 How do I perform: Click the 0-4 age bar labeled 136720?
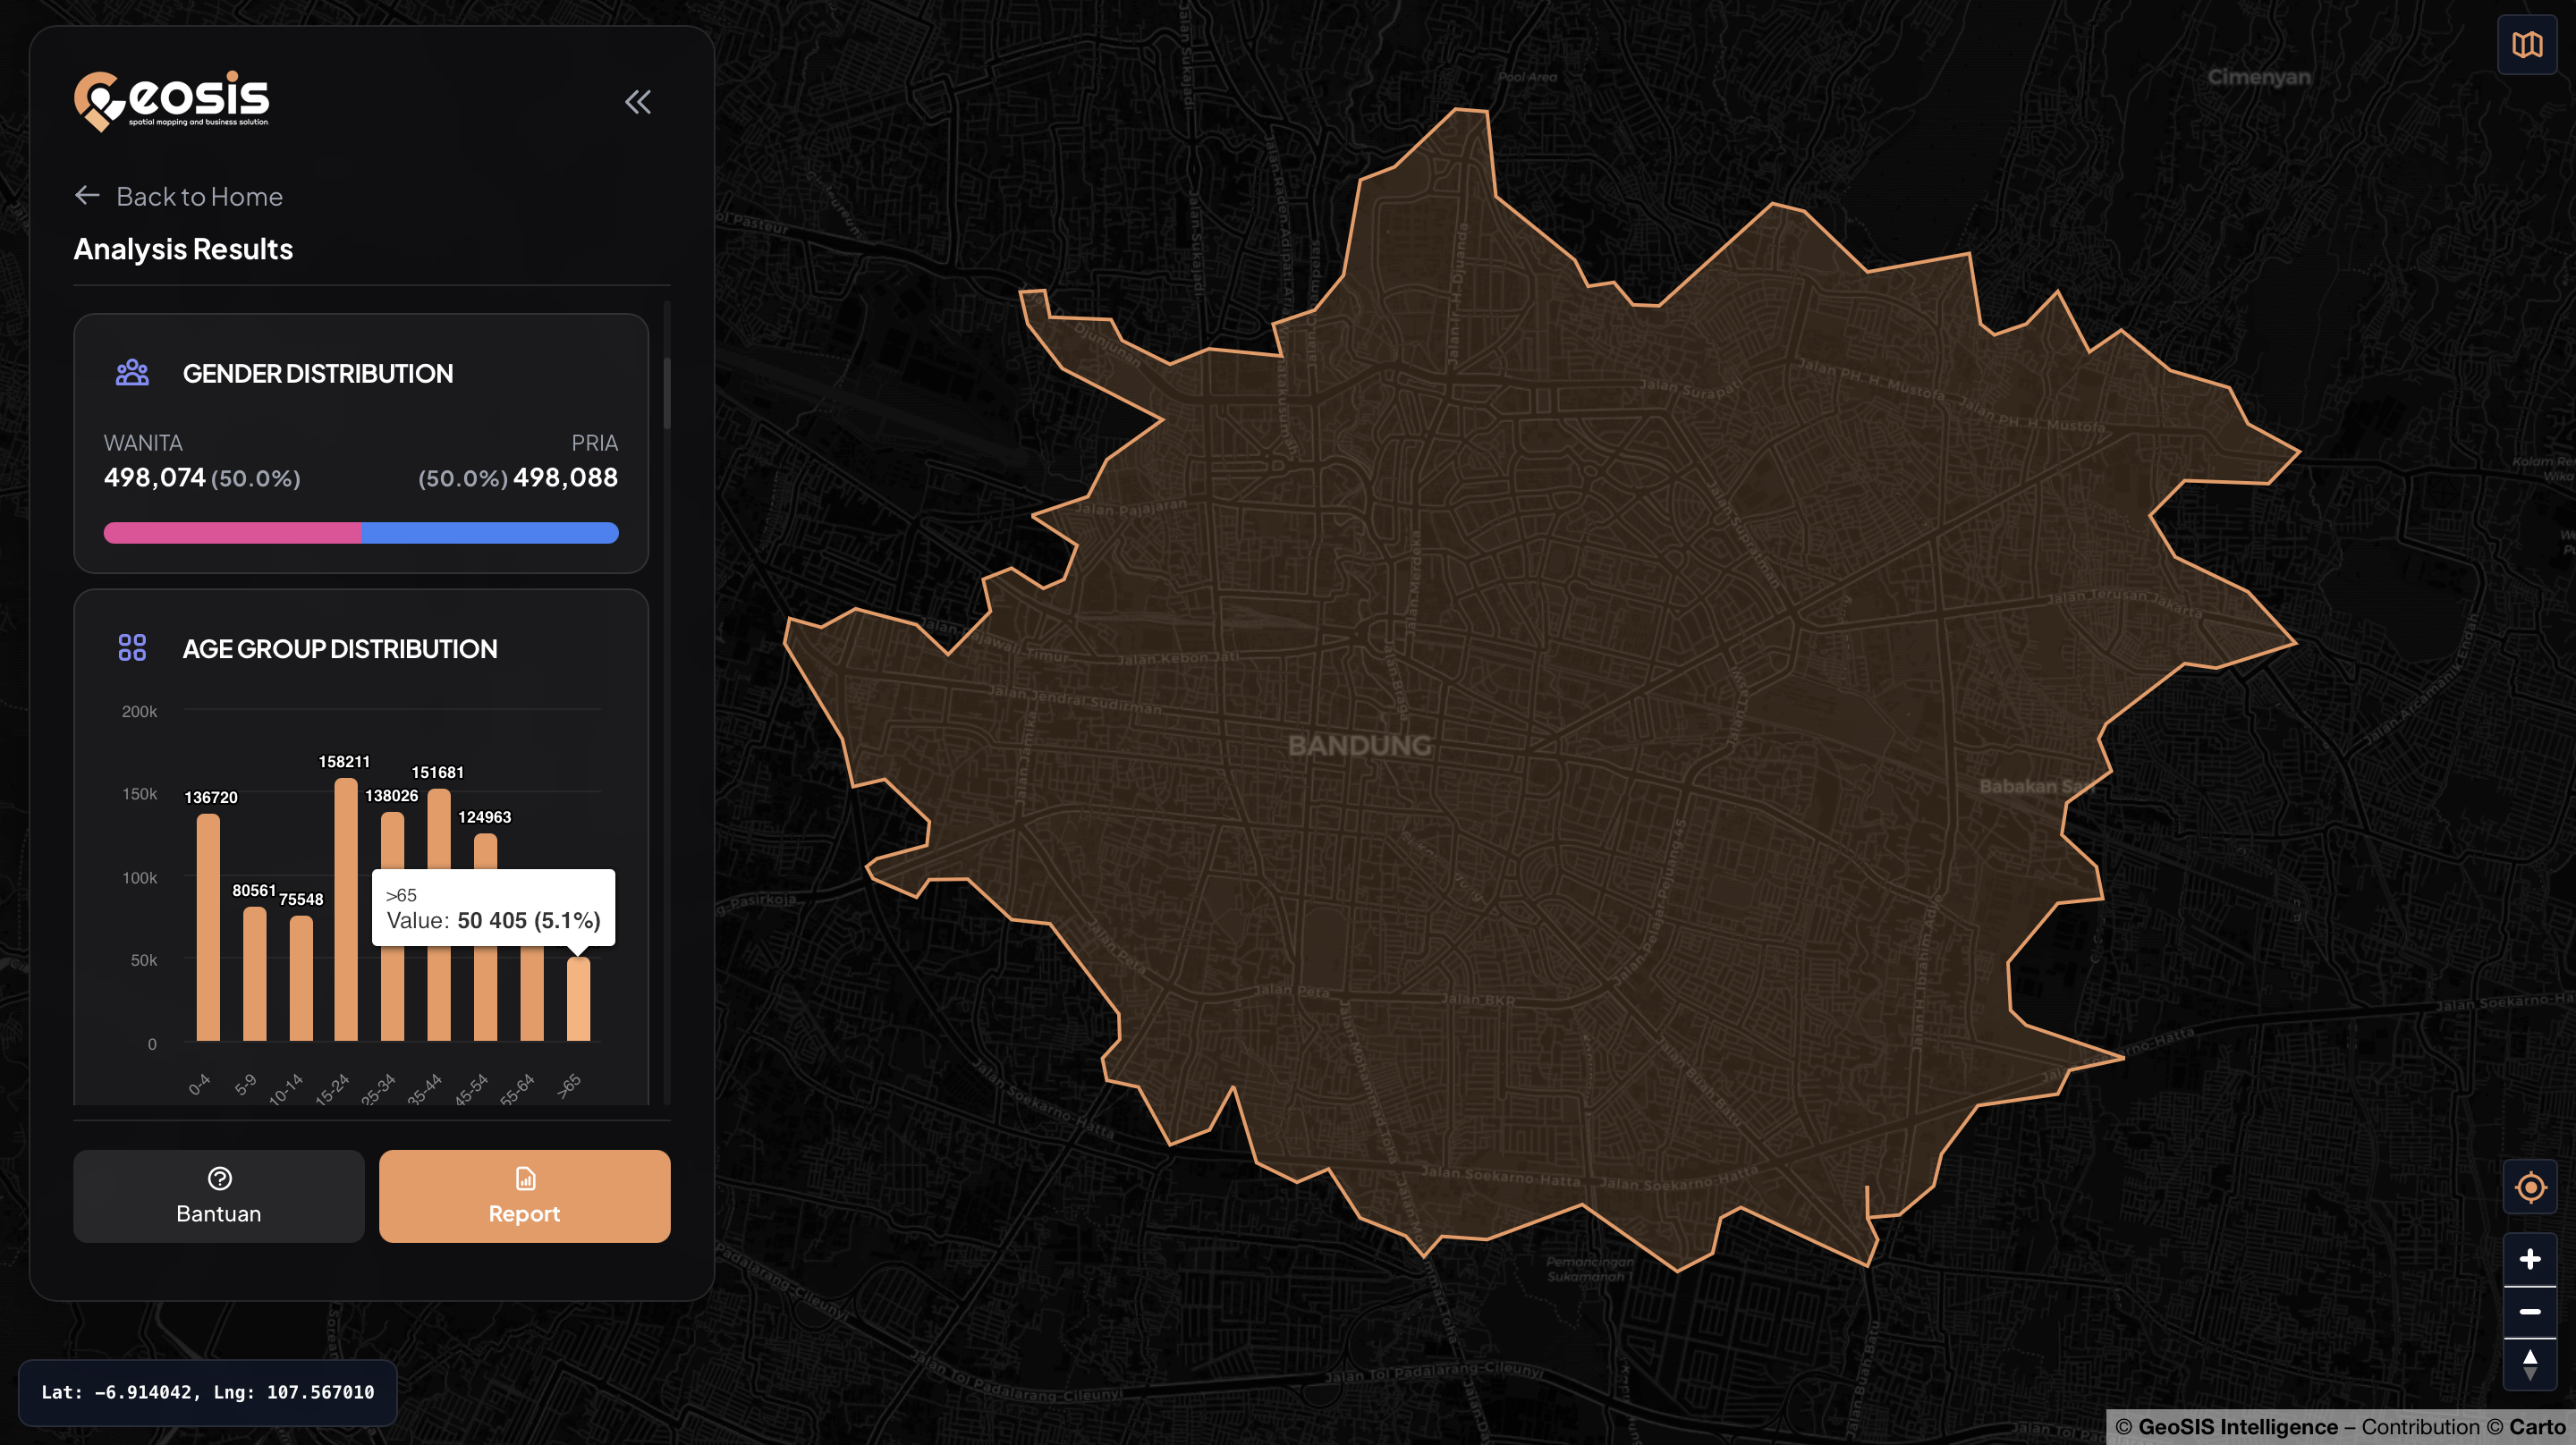click(x=208, y=927)
